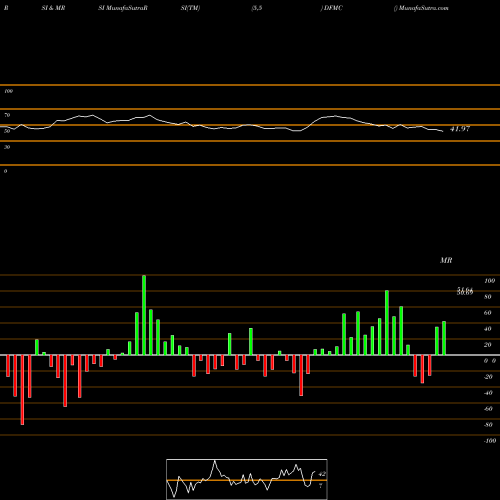This screenshot has width=500, height=500.
Task: Click the -100 label on MR axis
Action: click(490, 441)
